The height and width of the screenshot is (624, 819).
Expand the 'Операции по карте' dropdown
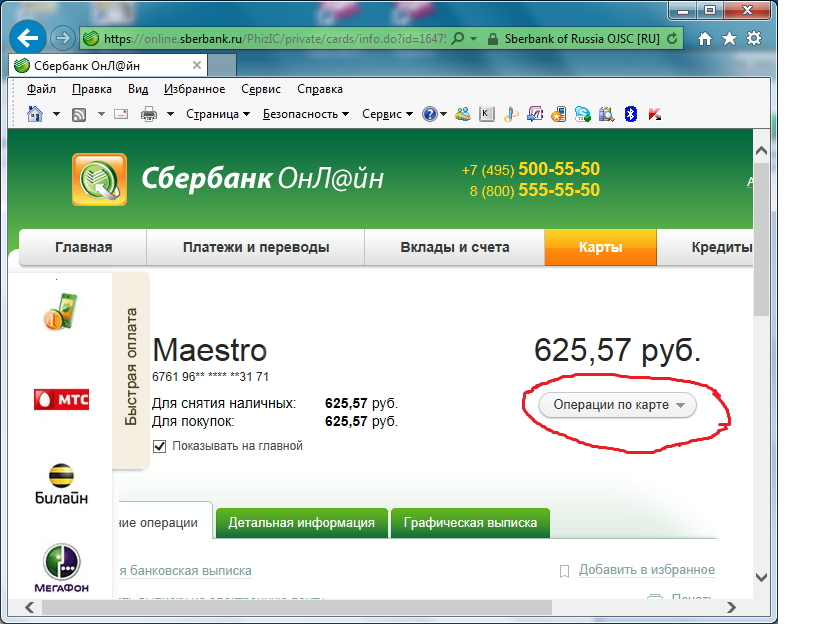(x=617, y=405)
